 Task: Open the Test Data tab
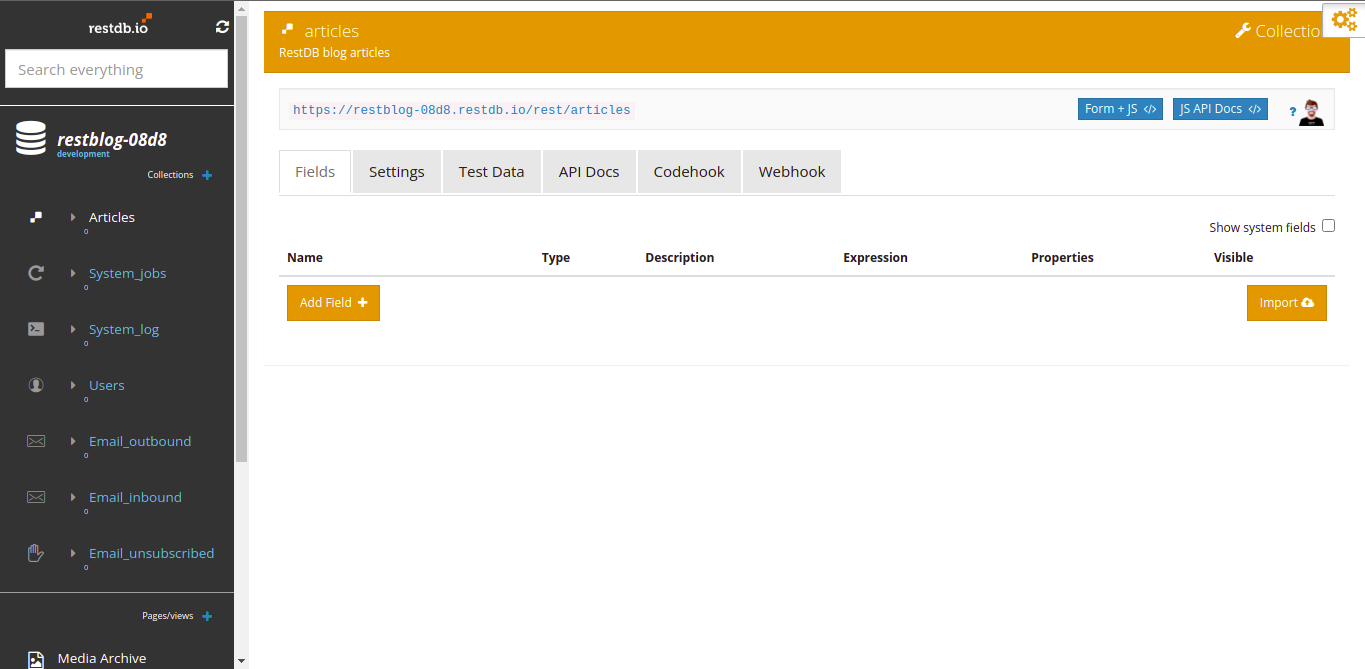click(x=491, y=171)
